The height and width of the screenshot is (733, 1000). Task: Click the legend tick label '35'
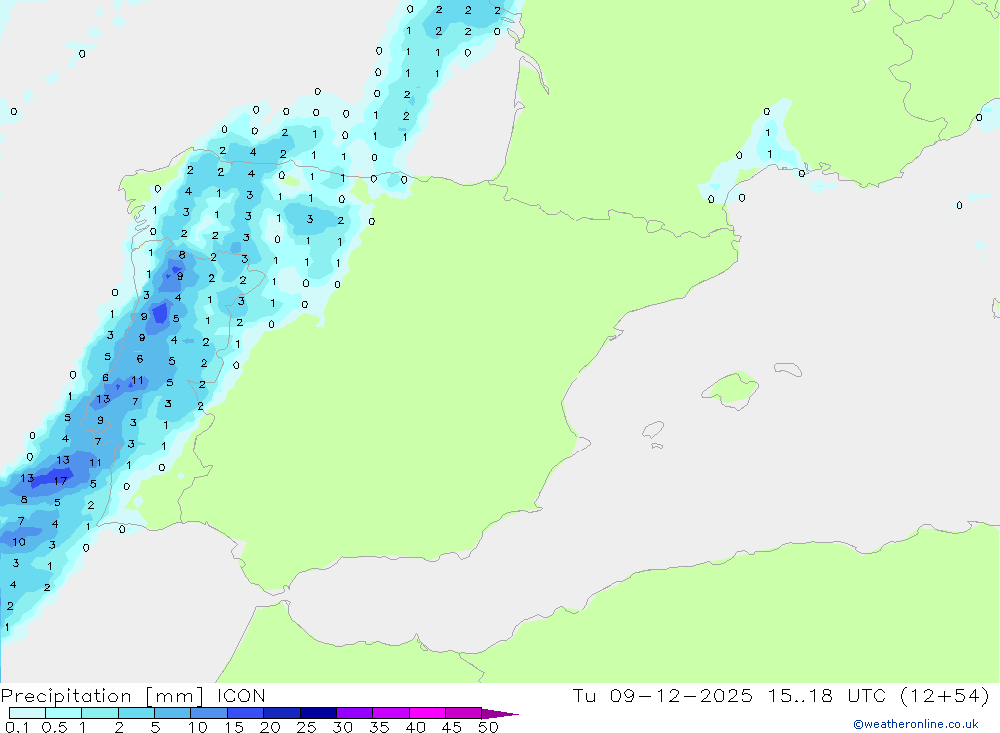coord(379,727)
